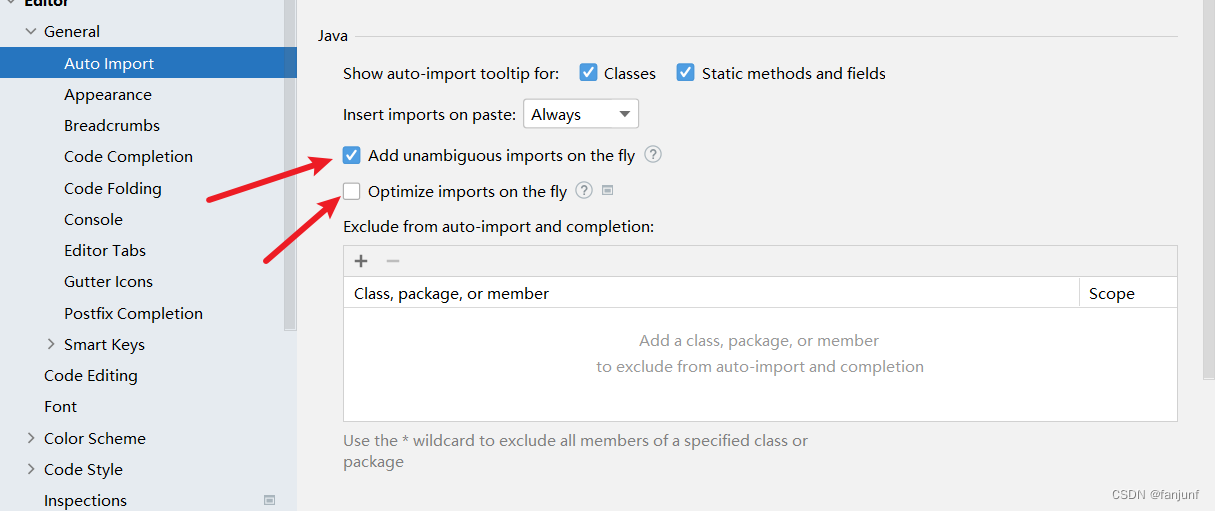Image resolution: width=1215 pixels, height=511 pixels.
Task: Go to Editor Tabs settings
Action: coord(105,250)
